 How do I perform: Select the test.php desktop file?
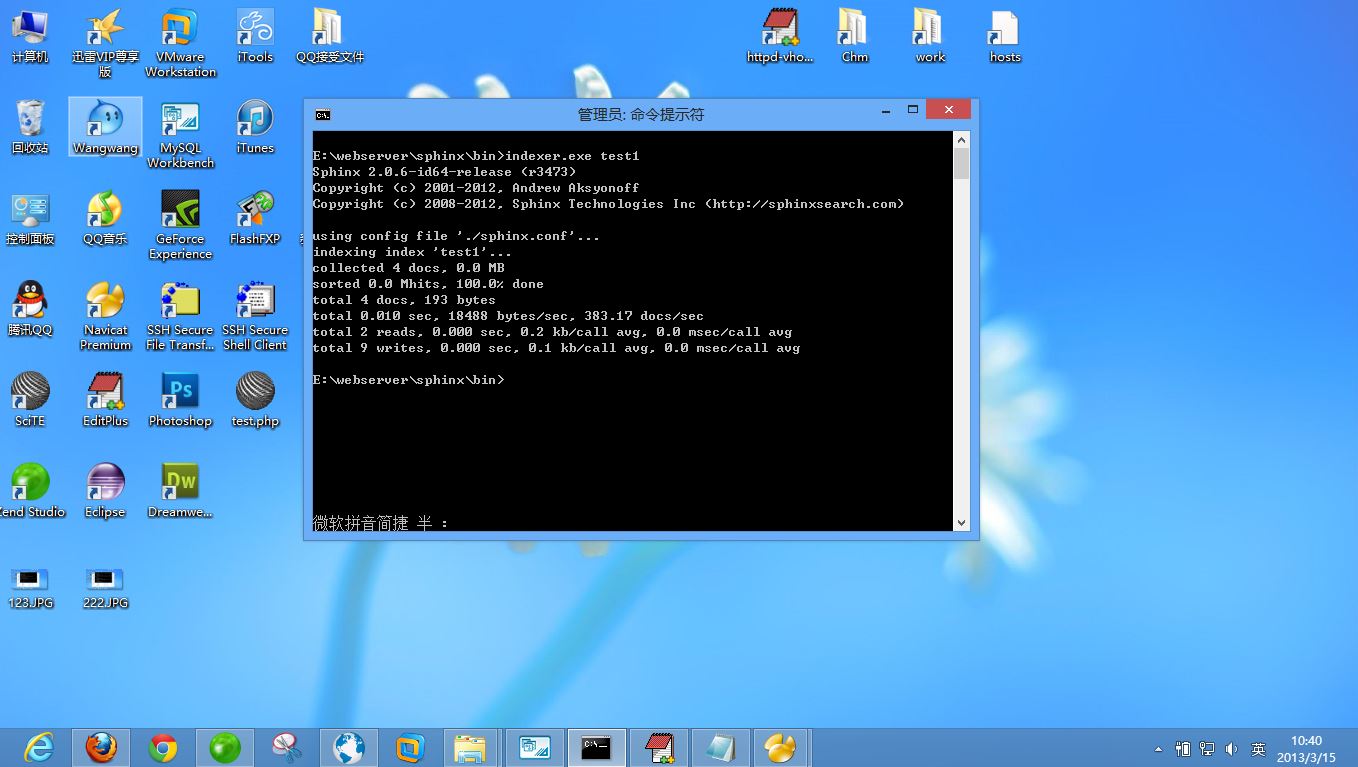pos(255,399)
